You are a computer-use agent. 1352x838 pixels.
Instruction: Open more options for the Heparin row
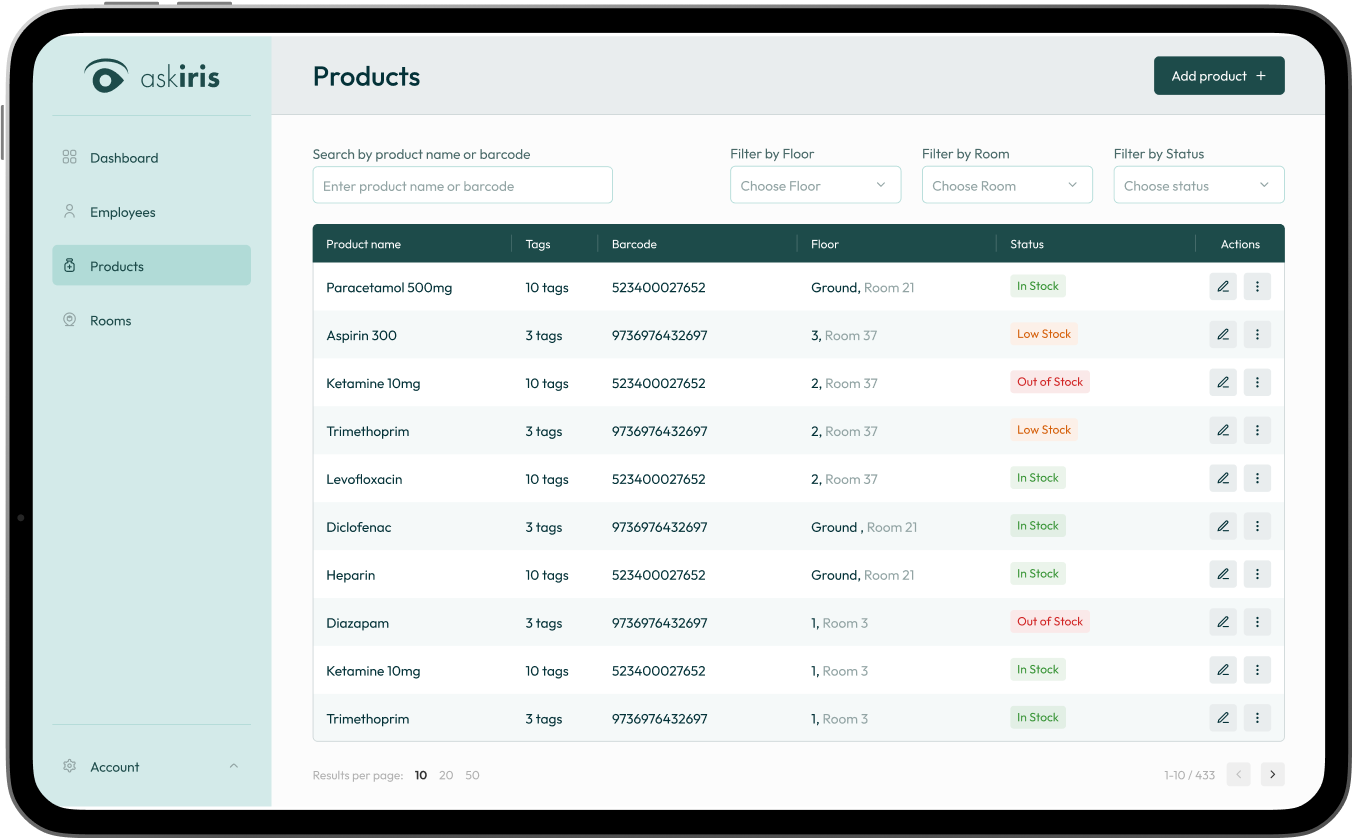(1257, 575)
